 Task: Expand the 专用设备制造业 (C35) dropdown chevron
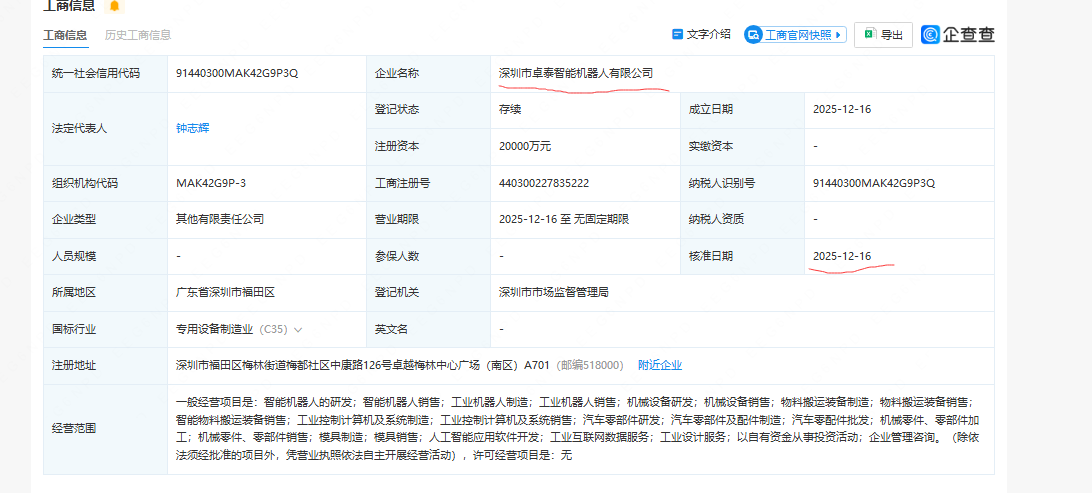298,329
